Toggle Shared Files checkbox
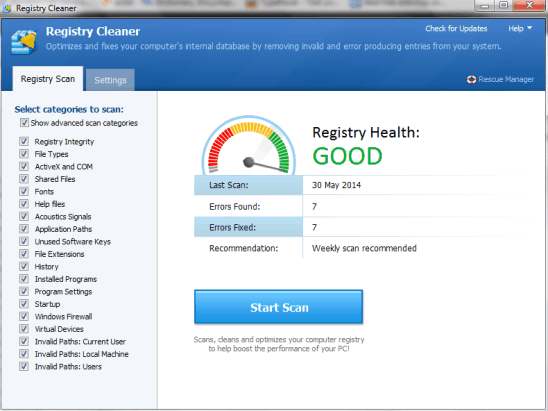Image resolution: width=548 pixels, height=411 pixels. [x=24, y=179]
